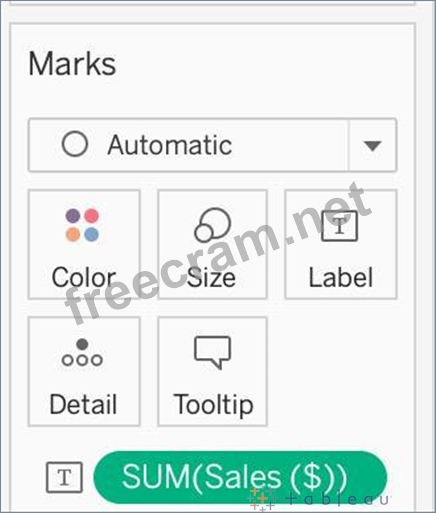The height and width of the screenshot is (513, 436).
Task: Open the Size card by its text label
Action: pos(211,277)
